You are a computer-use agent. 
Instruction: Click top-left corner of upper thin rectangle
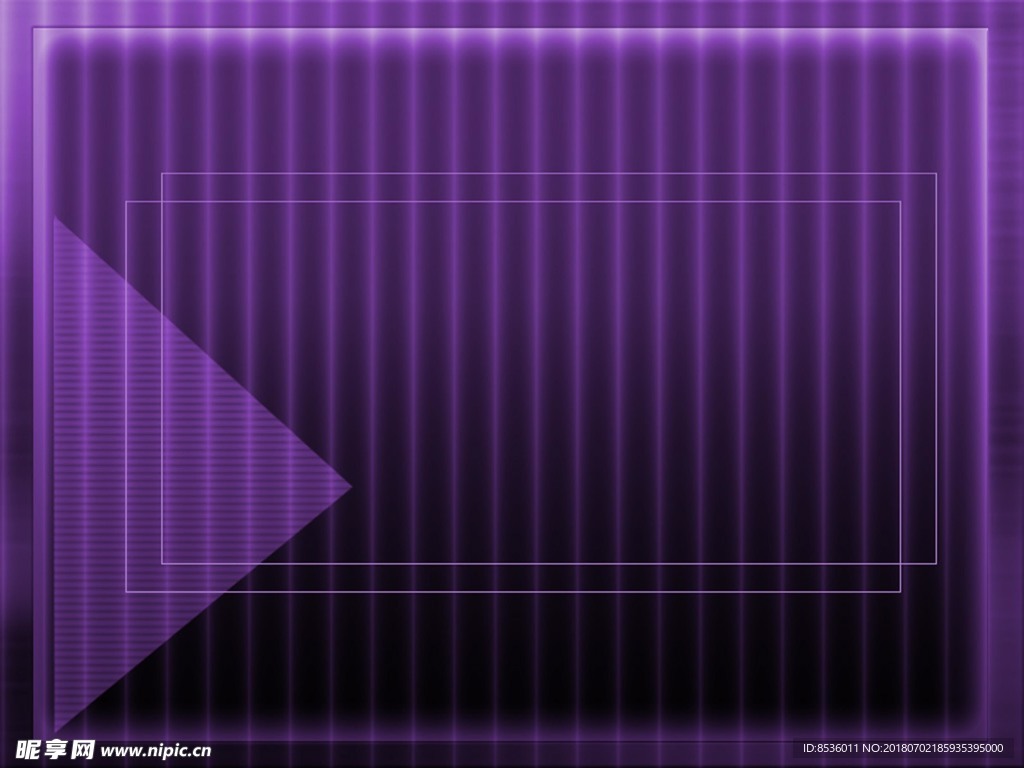click(162, 174)
